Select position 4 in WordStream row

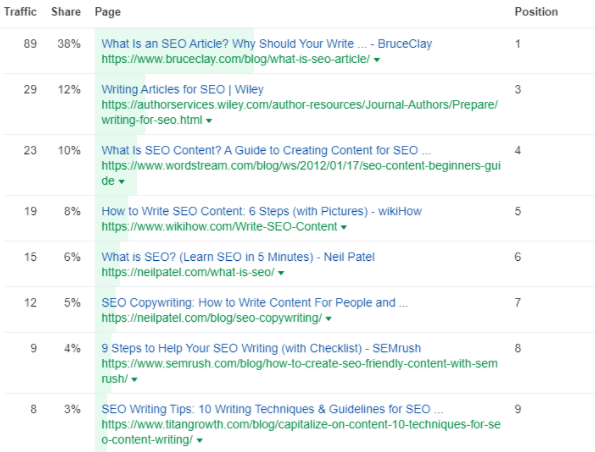pos(518,150)
